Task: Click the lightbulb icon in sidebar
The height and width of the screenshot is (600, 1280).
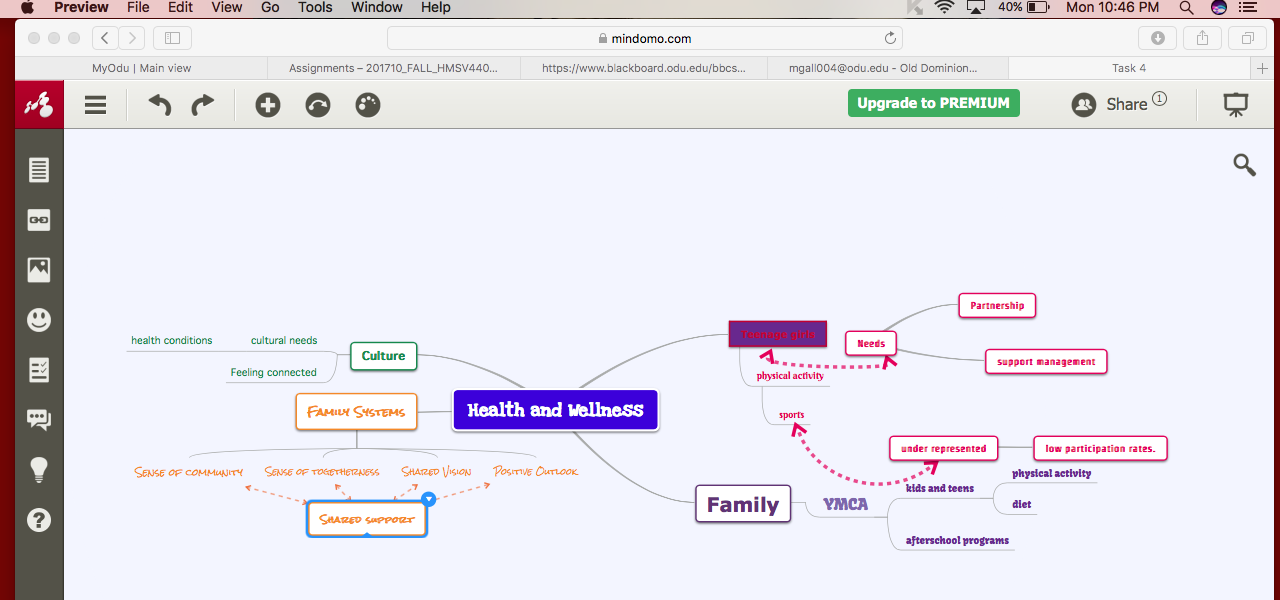Action: coord(39,470)
